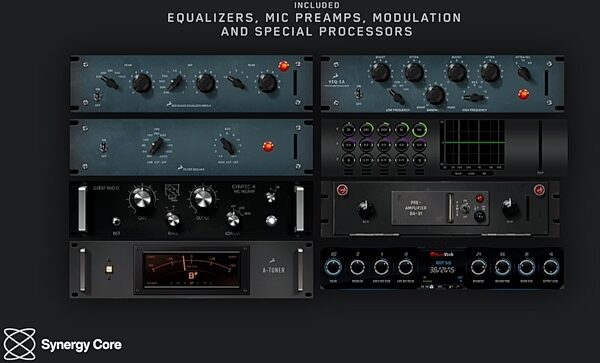
Task: Click the BA-31 preamplifier red indicator lamp
Action: coord(479,199)
